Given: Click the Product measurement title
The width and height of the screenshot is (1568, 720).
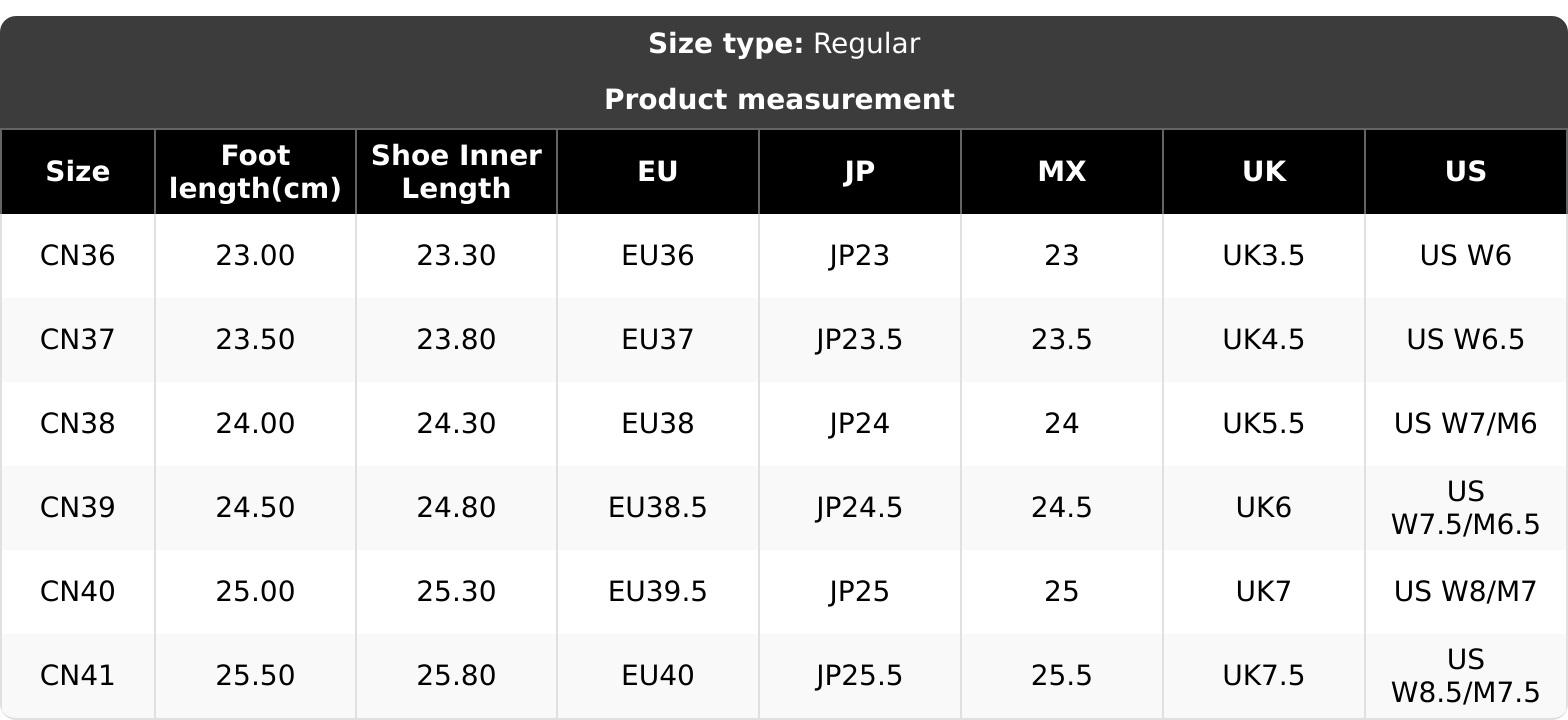Looking at the screenshot, I should (779, 100).
